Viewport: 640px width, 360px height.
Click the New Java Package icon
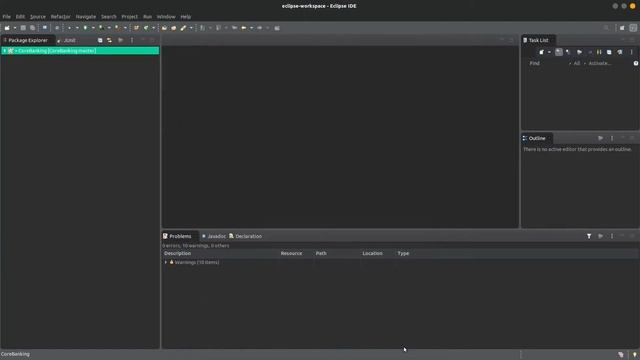pyautogui.click(x=136, y=28)
